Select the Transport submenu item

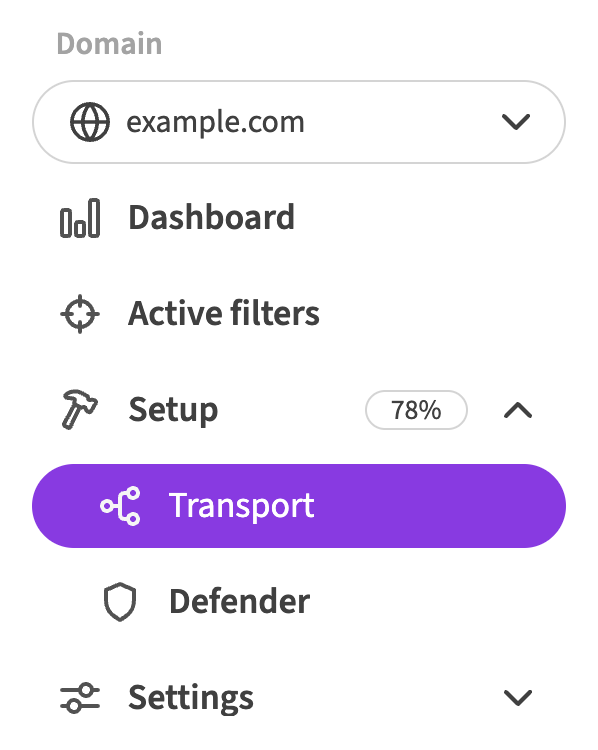299,506
